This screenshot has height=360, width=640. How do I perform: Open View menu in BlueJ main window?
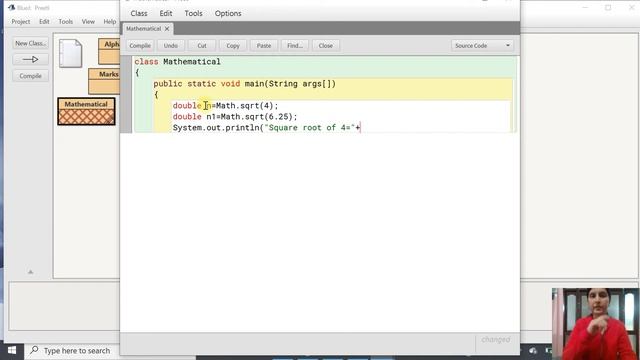pyautogui.click(x=88, y=22)
